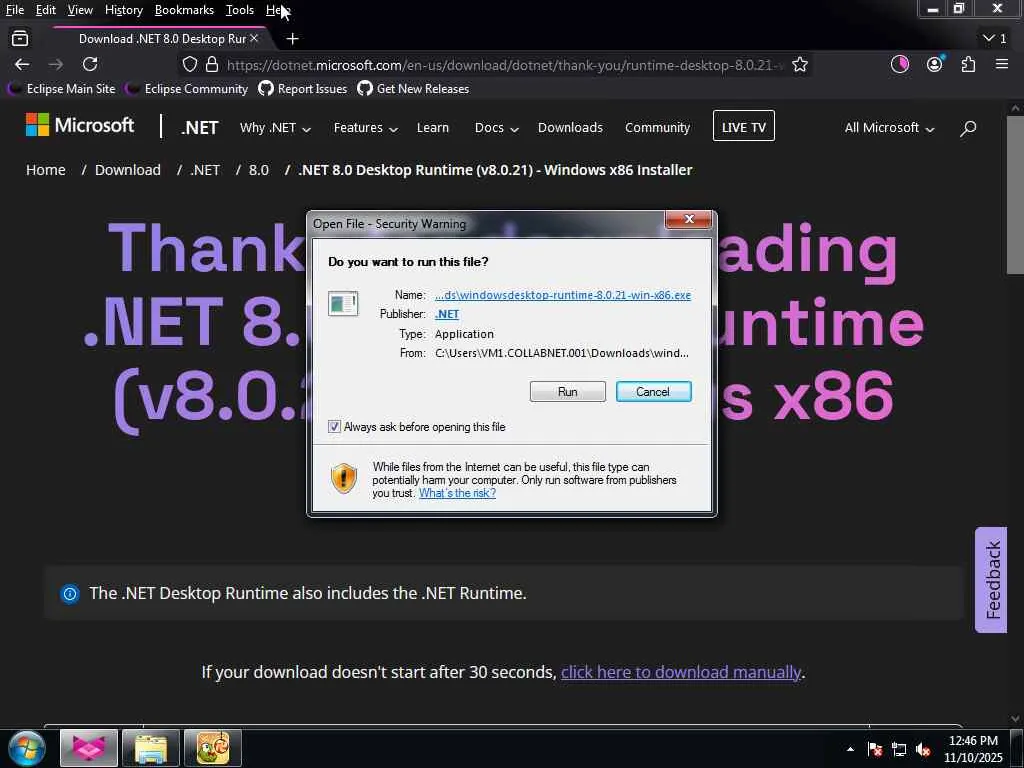The height and width of the screenshot is (768, 1024).
Task: Click the Microsoft logo
Action: [80, 125]
